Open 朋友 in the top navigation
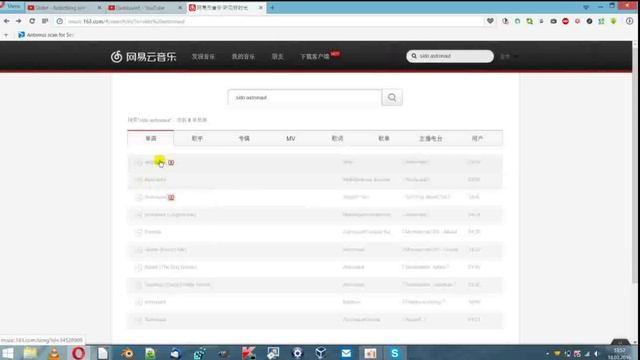 (x=278, y=56)
